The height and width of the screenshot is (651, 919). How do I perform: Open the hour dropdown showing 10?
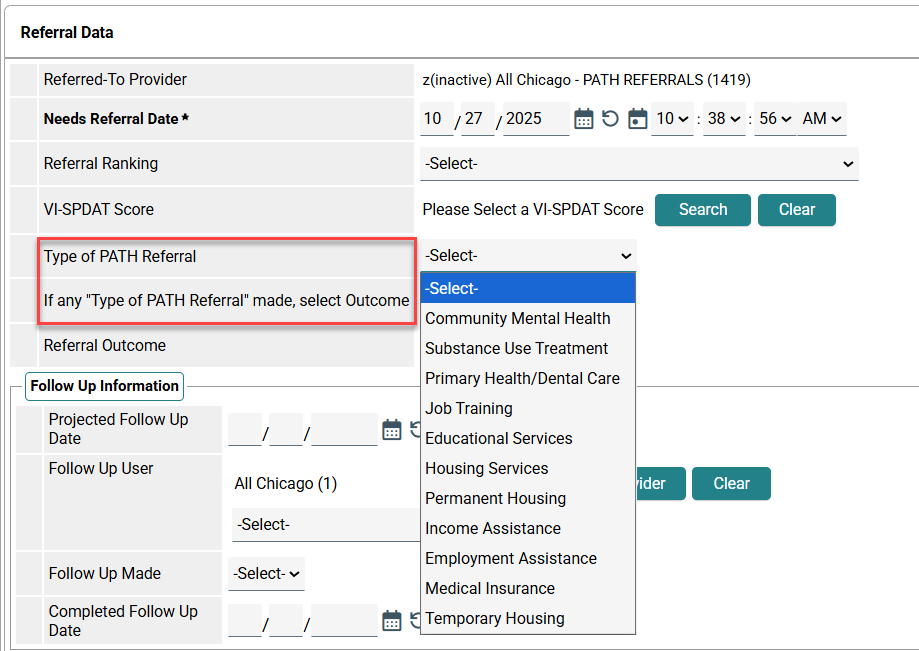671,119
